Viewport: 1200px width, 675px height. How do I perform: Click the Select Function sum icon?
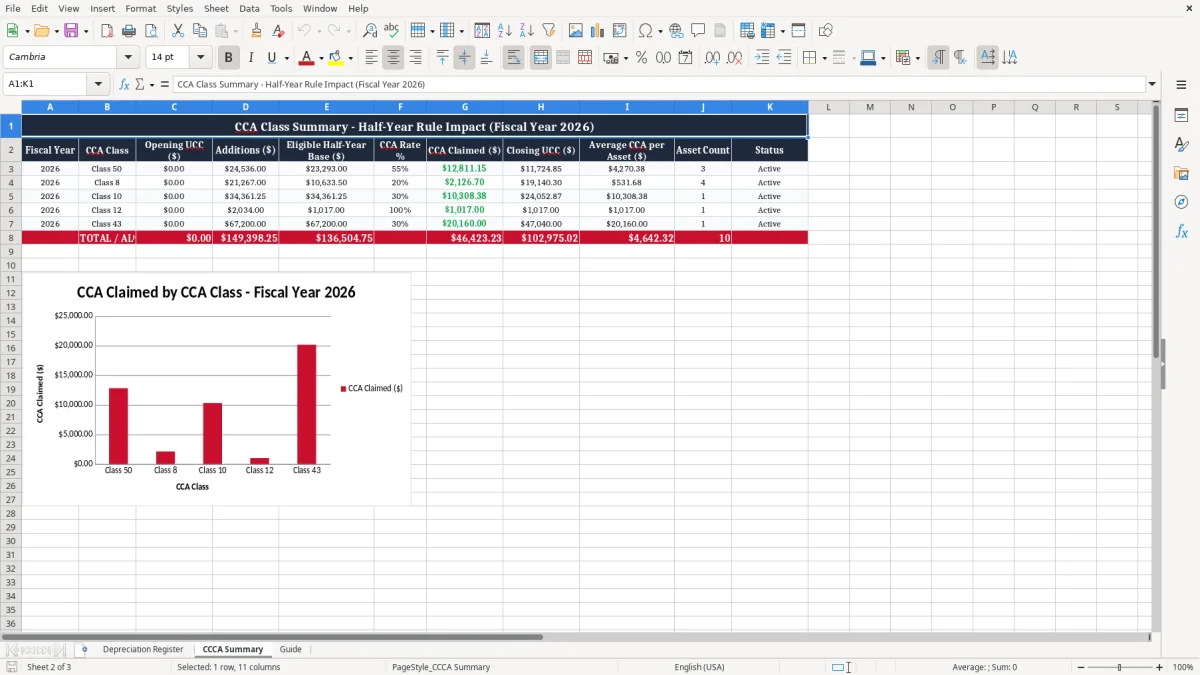pos(139,84)
